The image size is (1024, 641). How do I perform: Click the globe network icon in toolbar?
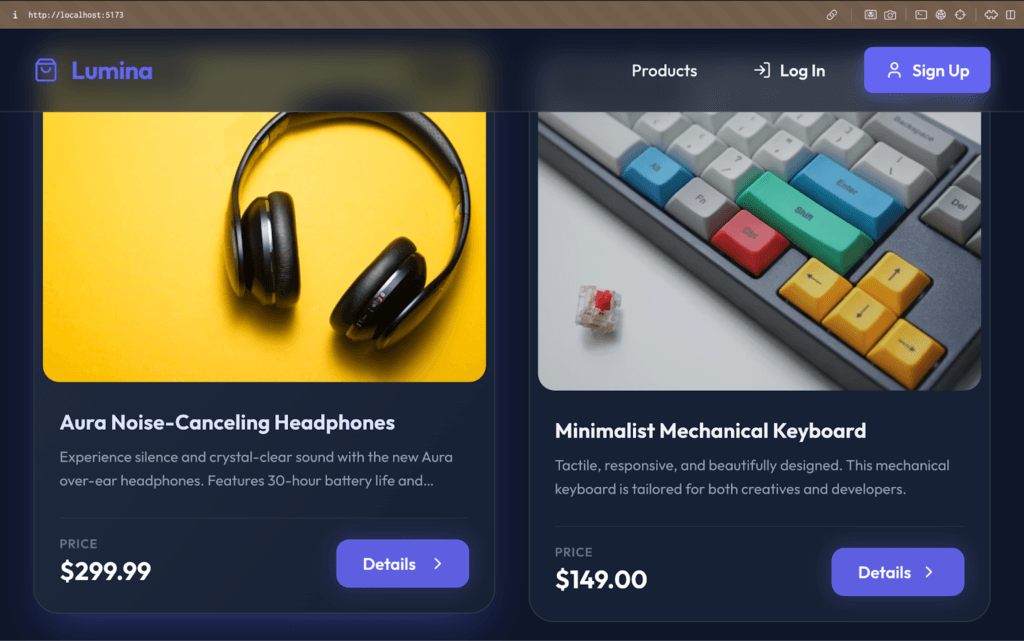click(x=940, y=14)
